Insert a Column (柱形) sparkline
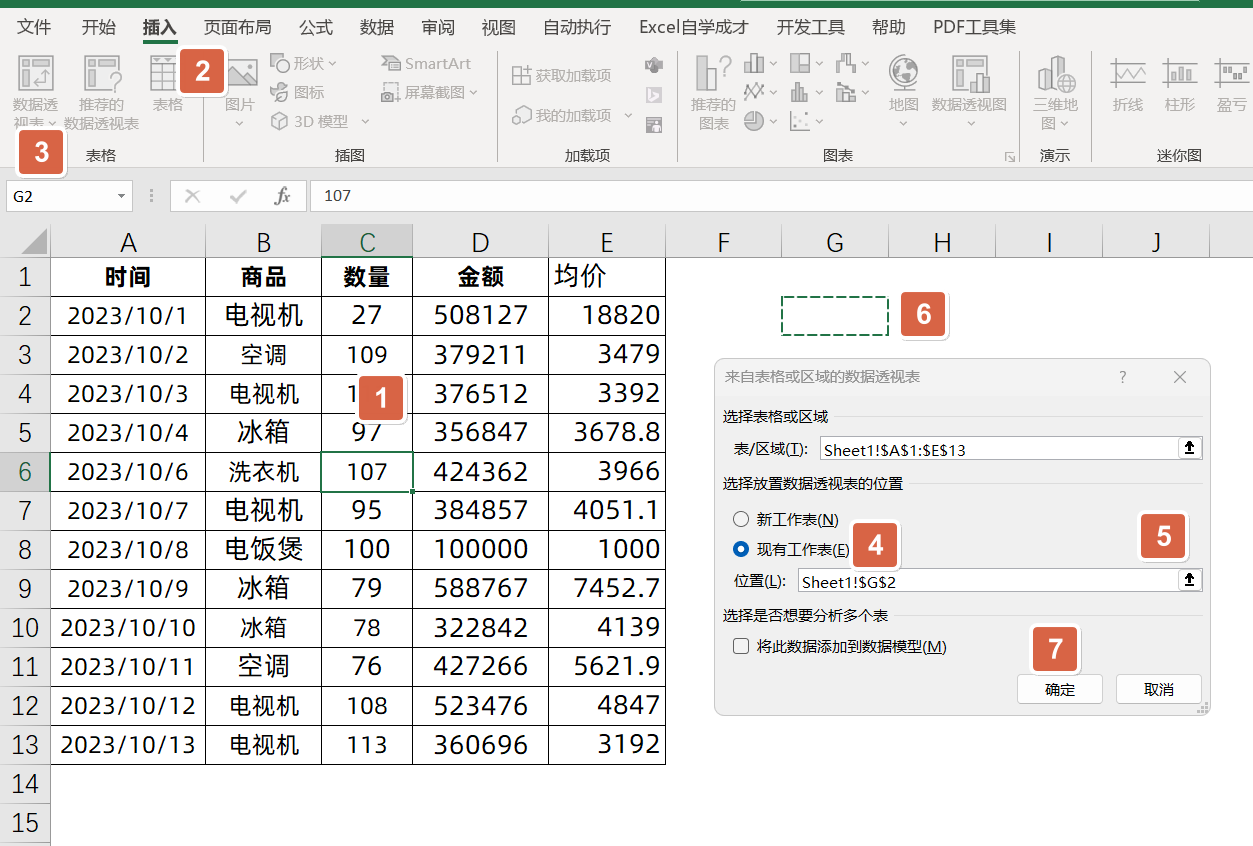The image size is (1253, 846). [x=1180, y=84]
